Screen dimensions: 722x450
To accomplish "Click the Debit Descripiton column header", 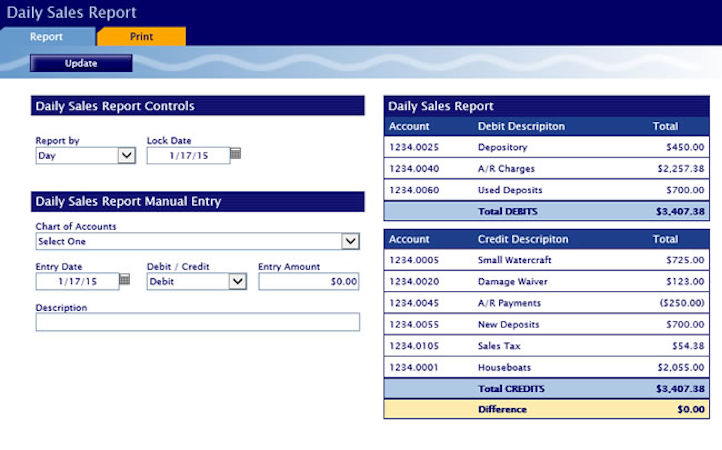I will tap(521, 126).
